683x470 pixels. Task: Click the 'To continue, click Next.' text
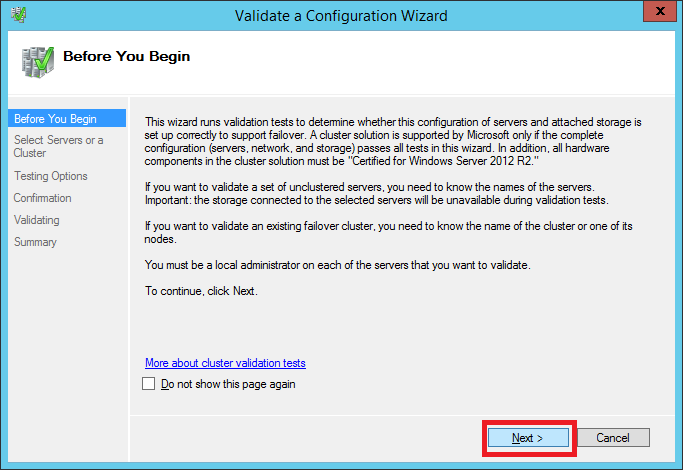(201, 291)
